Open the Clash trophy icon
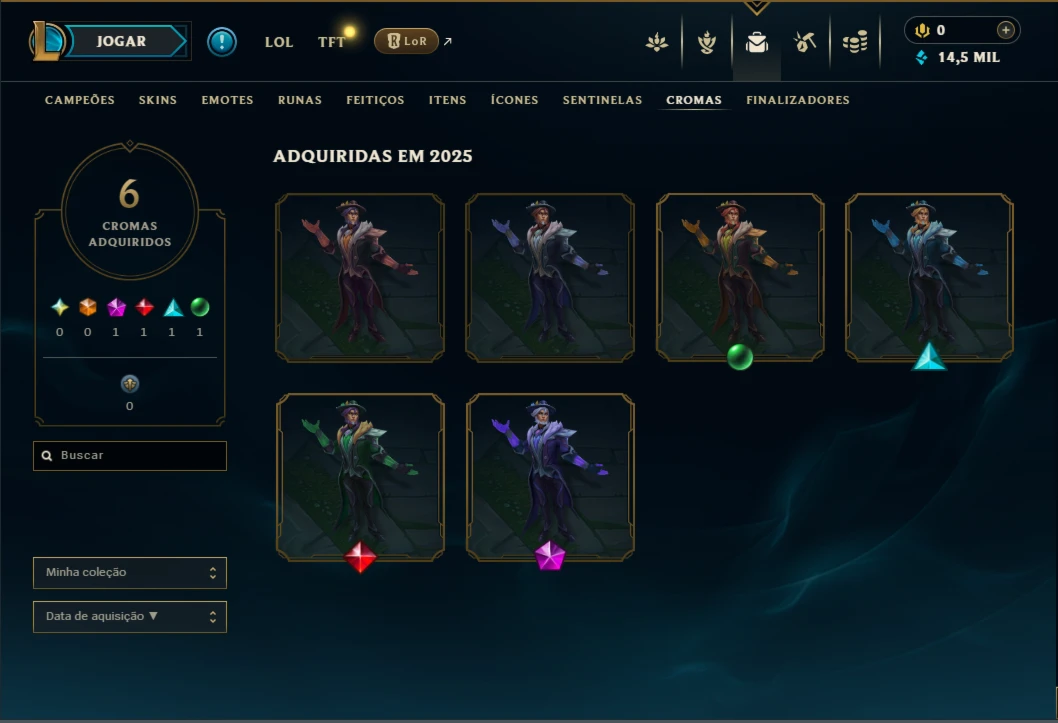 coord(706,42)
